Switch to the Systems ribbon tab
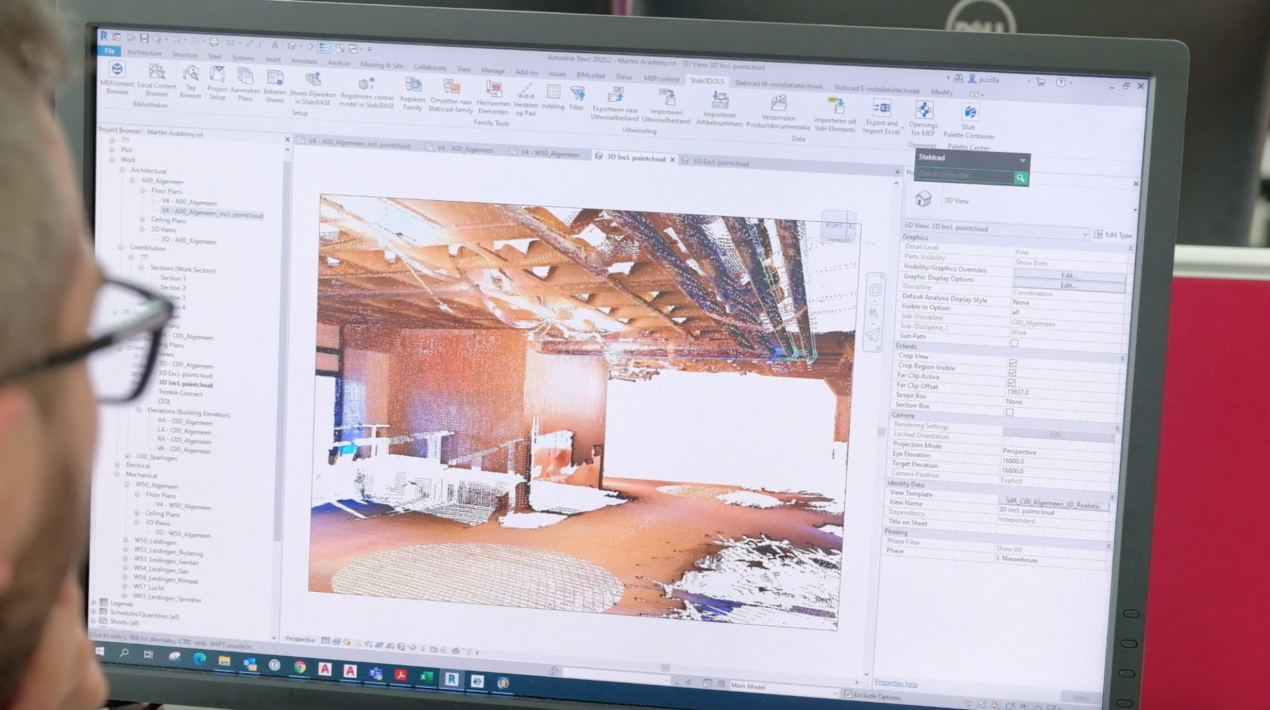Image resolution: width=1270 pixels, height=710 pixels. coord(243,57)
